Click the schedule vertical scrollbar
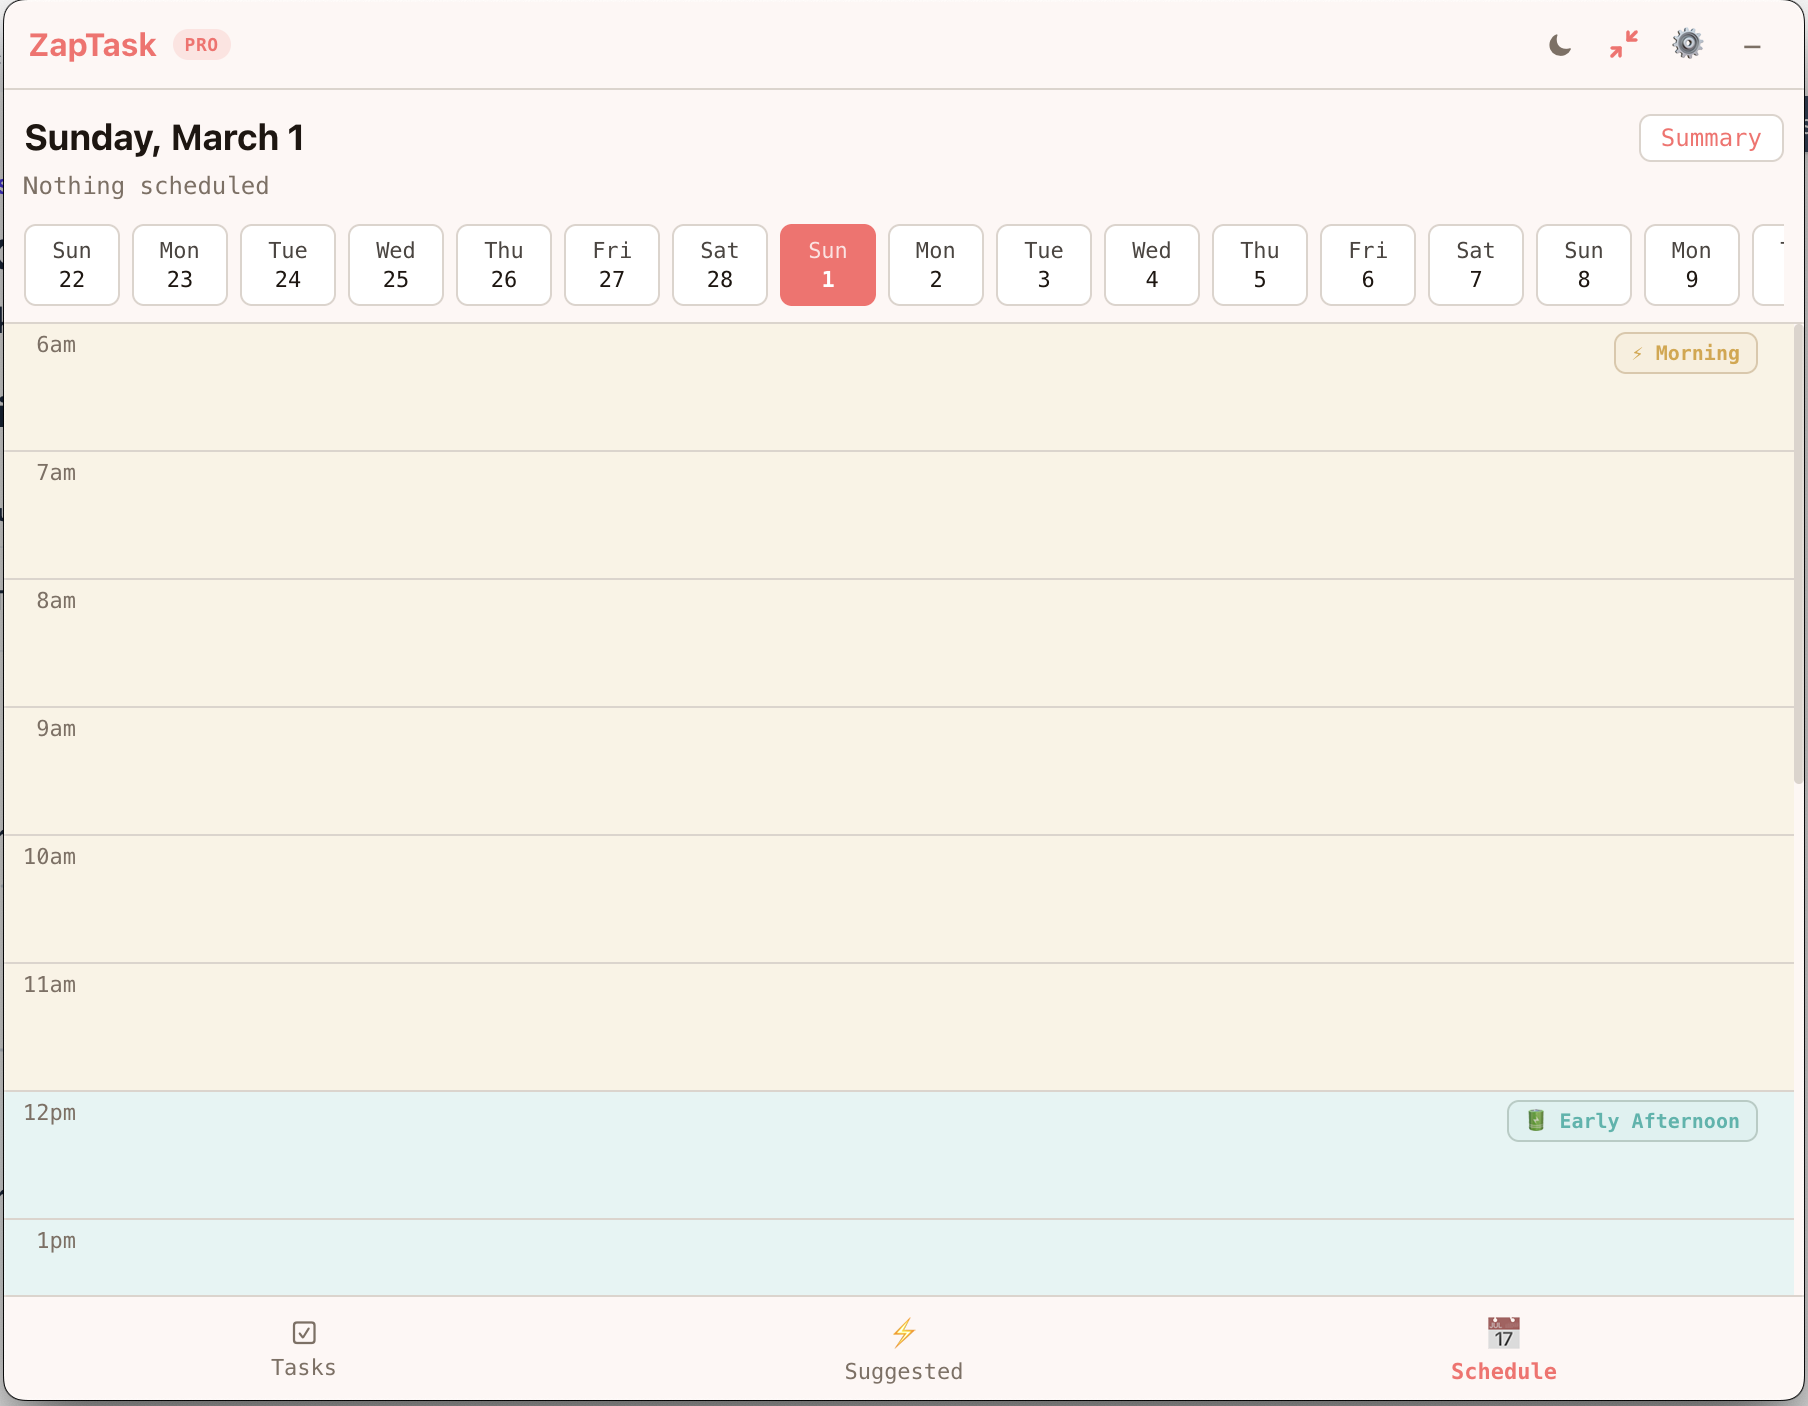This screenshot has width=1808, height=1406. point(1798,555)
